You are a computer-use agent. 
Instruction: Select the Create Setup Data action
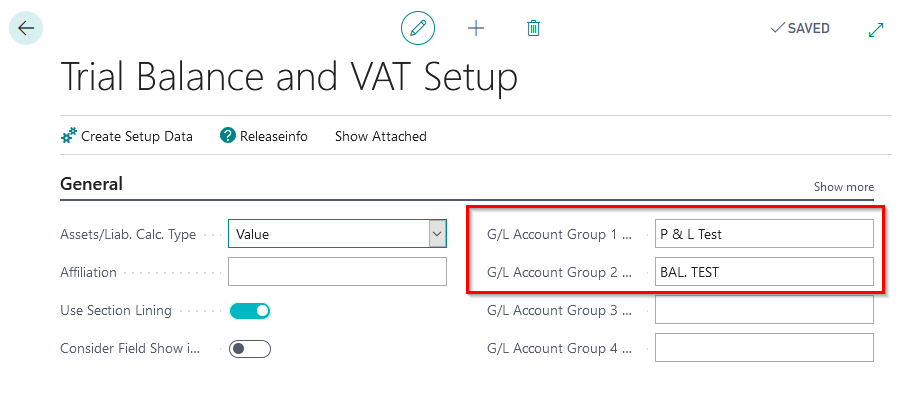pos(137,136)
